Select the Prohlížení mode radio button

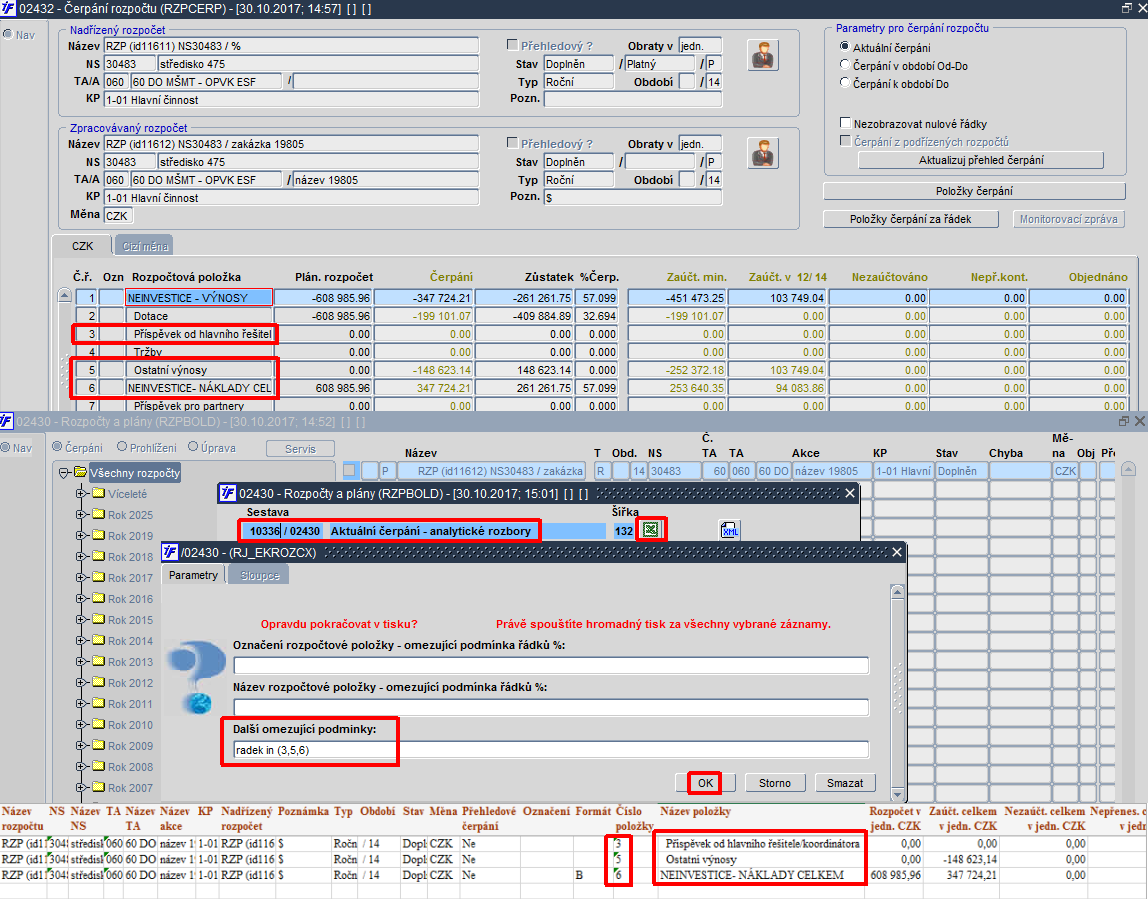(x=122, y=447)
